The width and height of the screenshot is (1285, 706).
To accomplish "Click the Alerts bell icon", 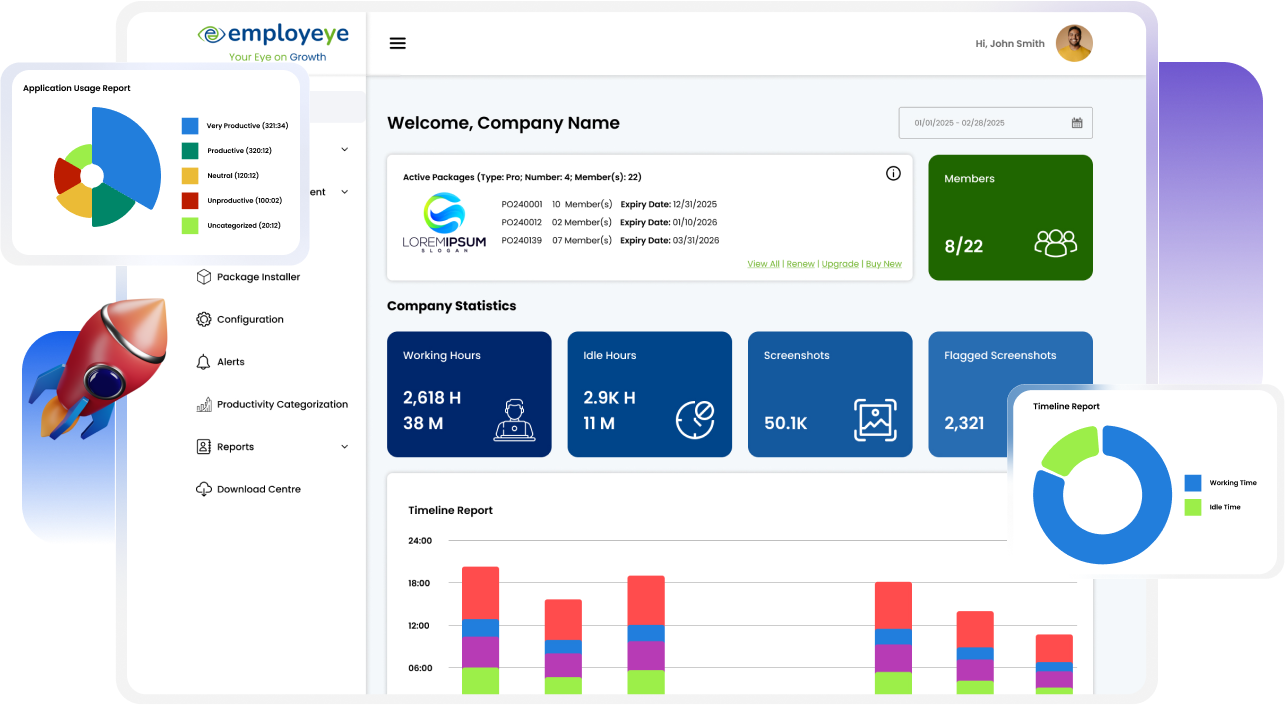I will 203,362.
